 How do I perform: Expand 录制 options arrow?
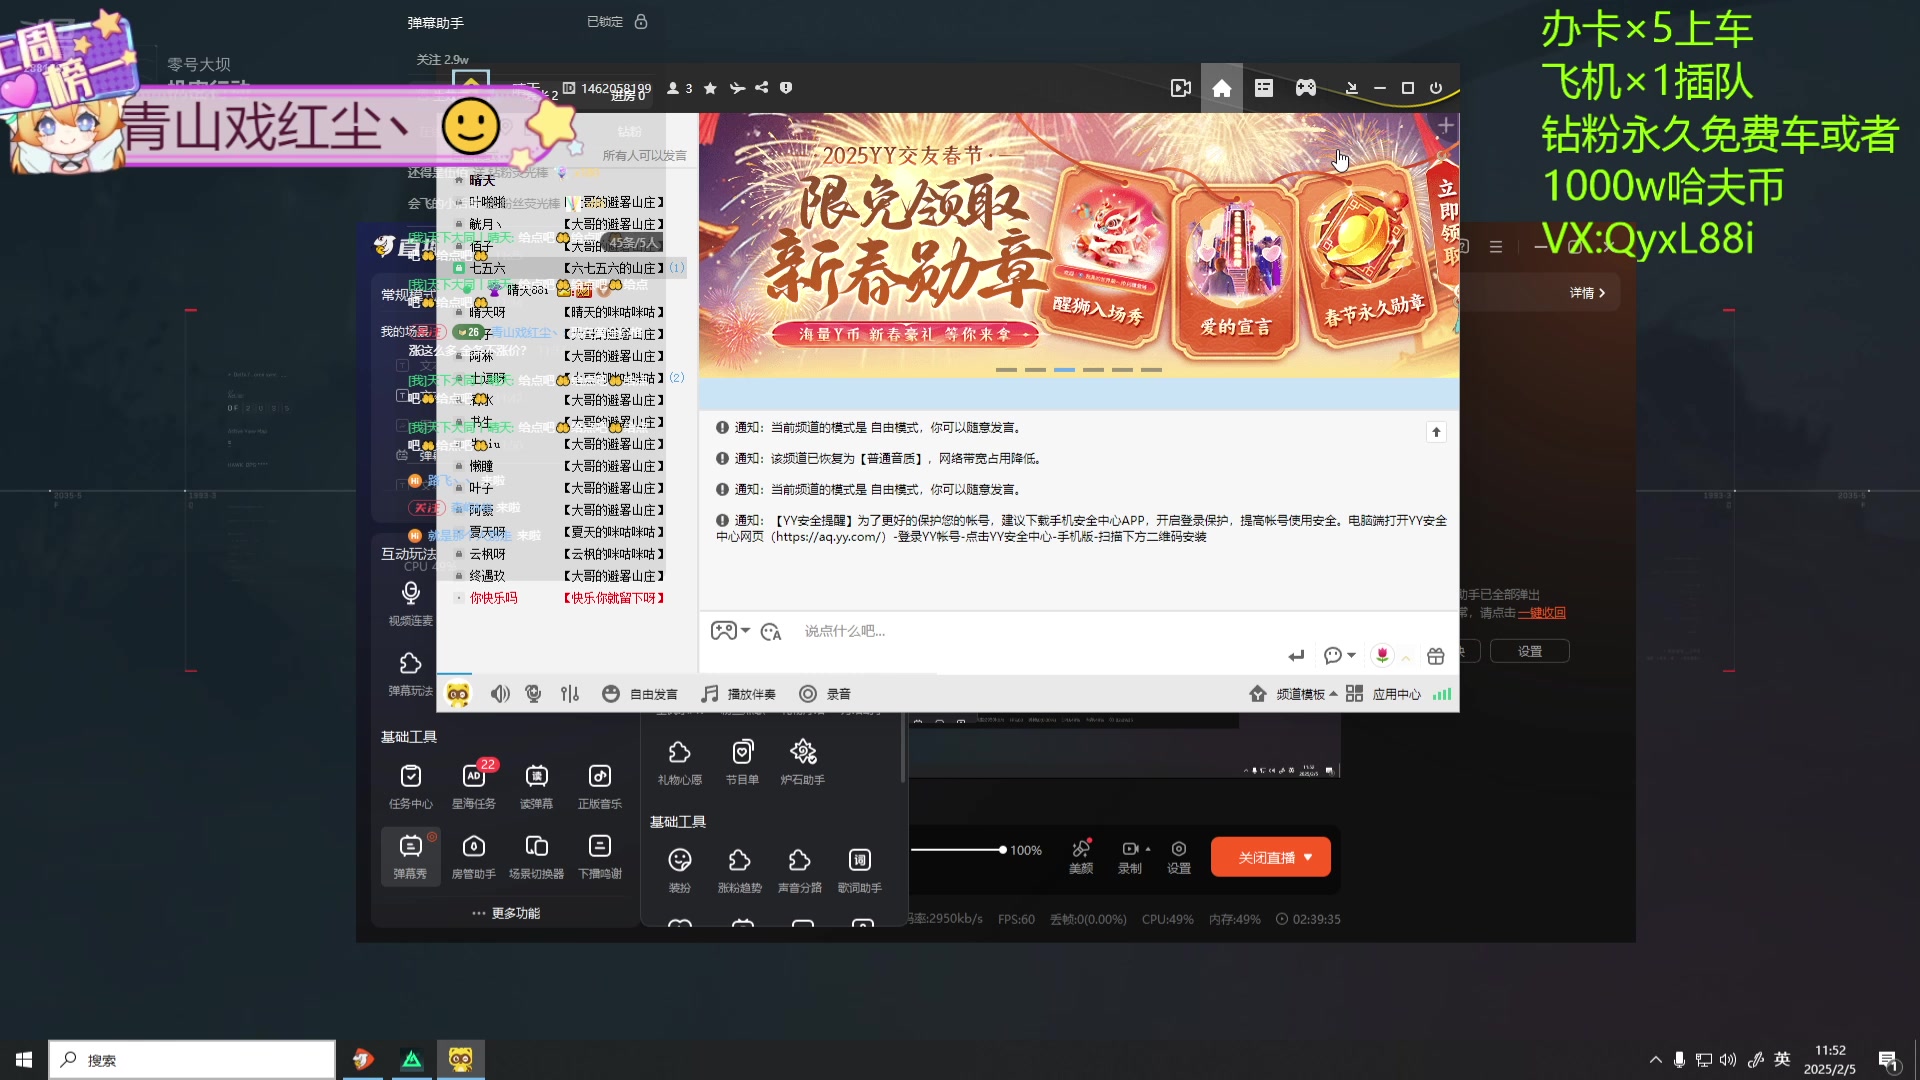[1148, 849]
